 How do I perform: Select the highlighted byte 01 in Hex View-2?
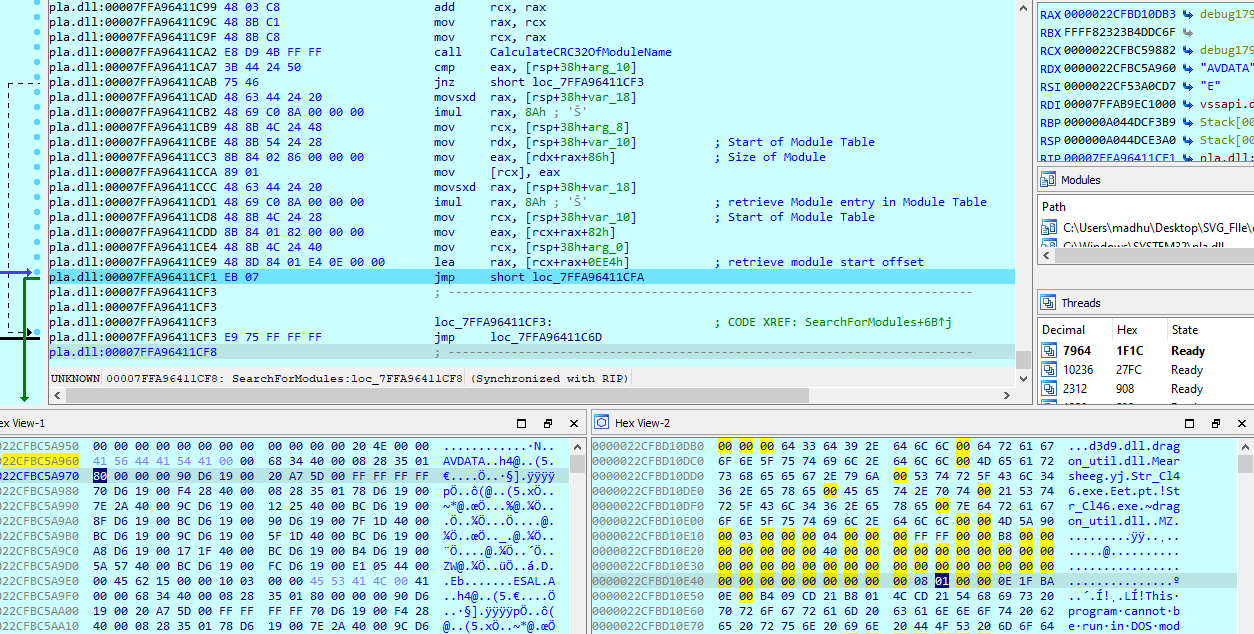coord(941,580)
